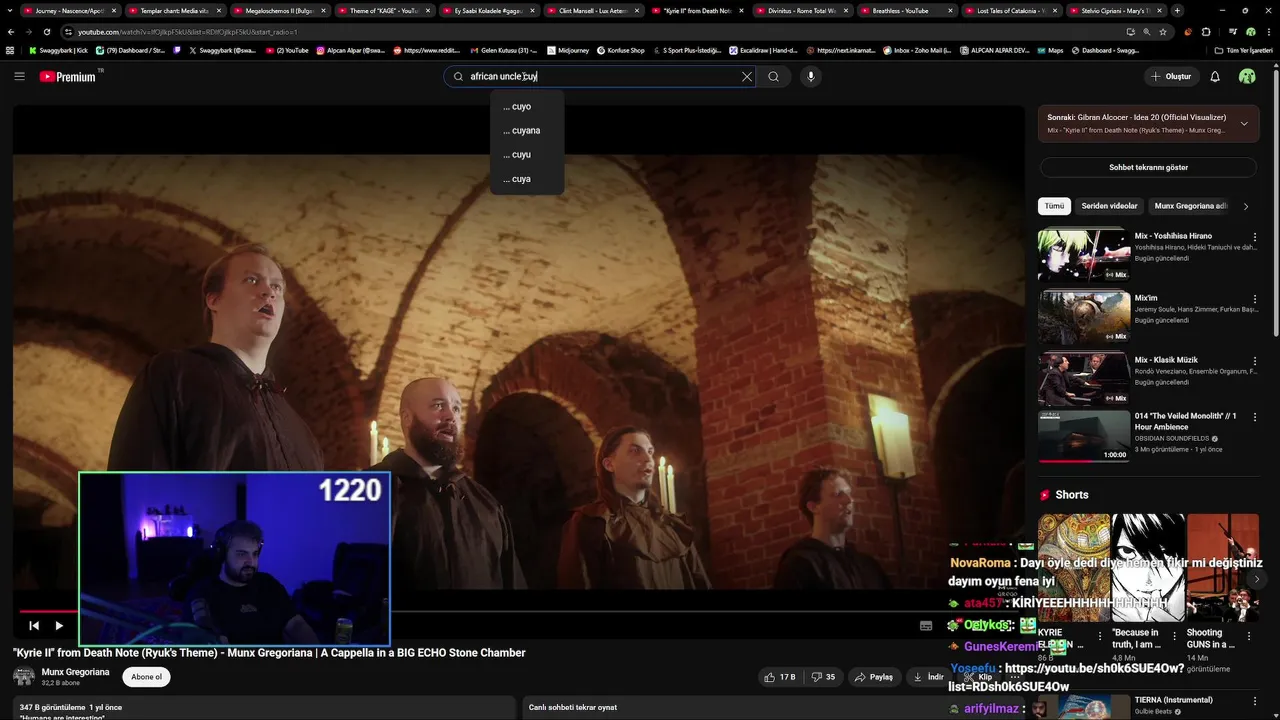The image size is (1280, 720).
Task: Go back in browser history
Action: [11, 32]
